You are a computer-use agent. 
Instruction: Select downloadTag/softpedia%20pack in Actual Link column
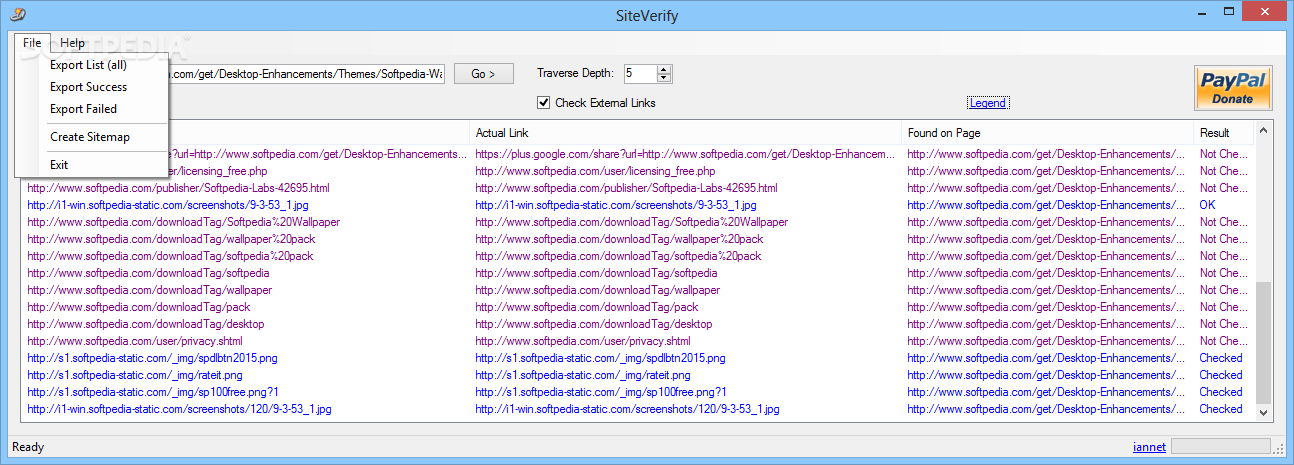point(618,256)
